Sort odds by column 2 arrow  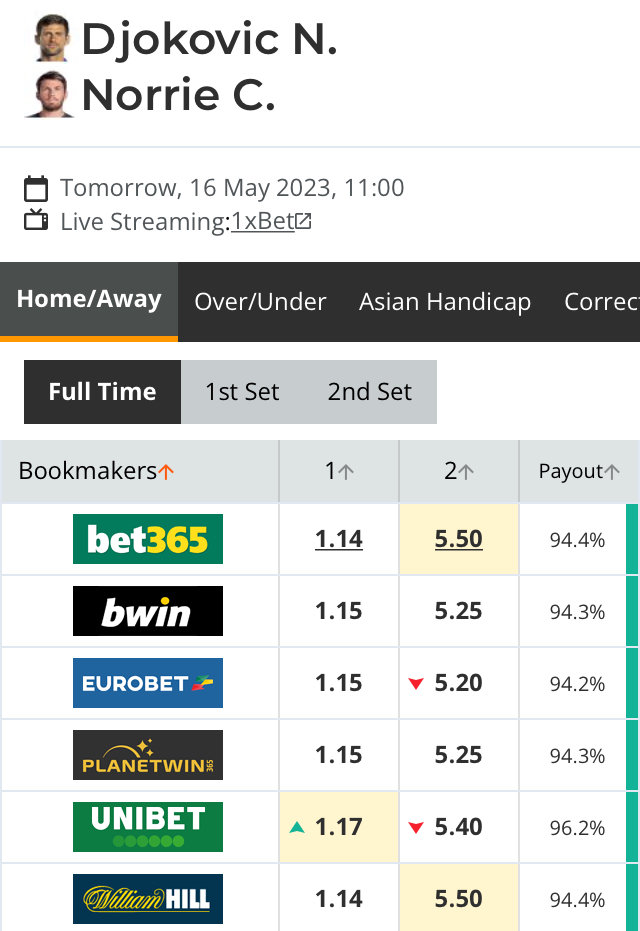pos(467,472)
